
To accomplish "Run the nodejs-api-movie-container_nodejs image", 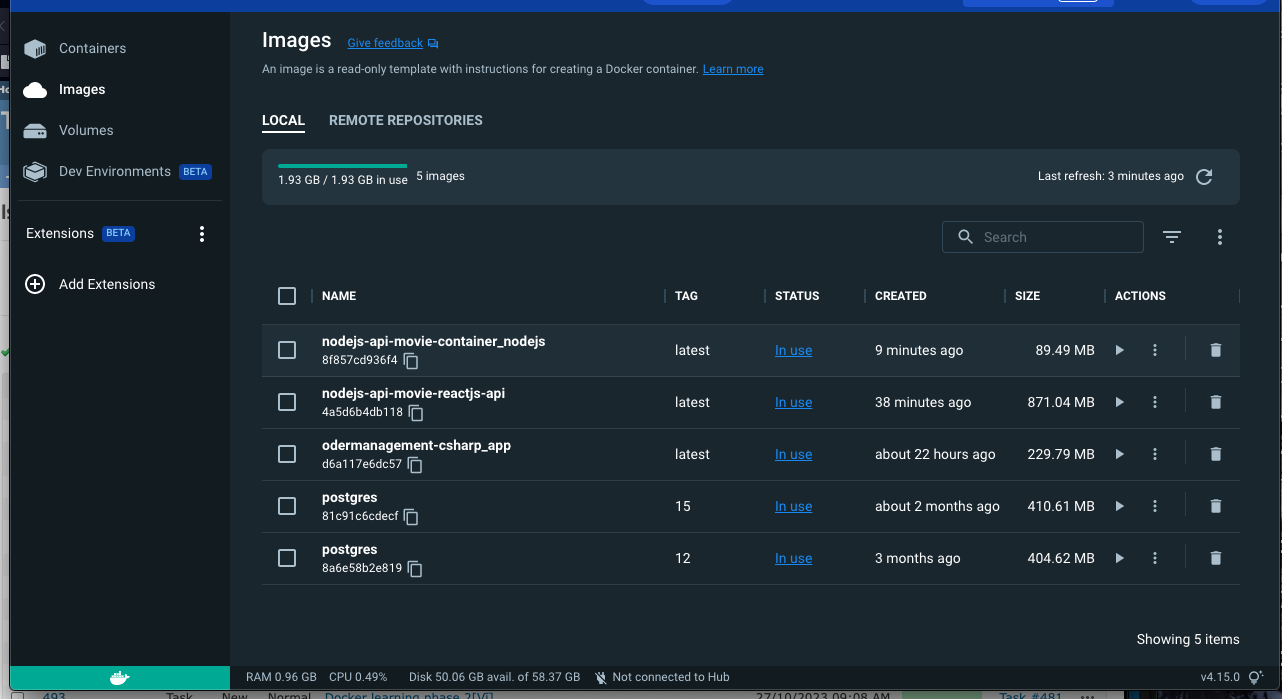I will [1119, 350].
